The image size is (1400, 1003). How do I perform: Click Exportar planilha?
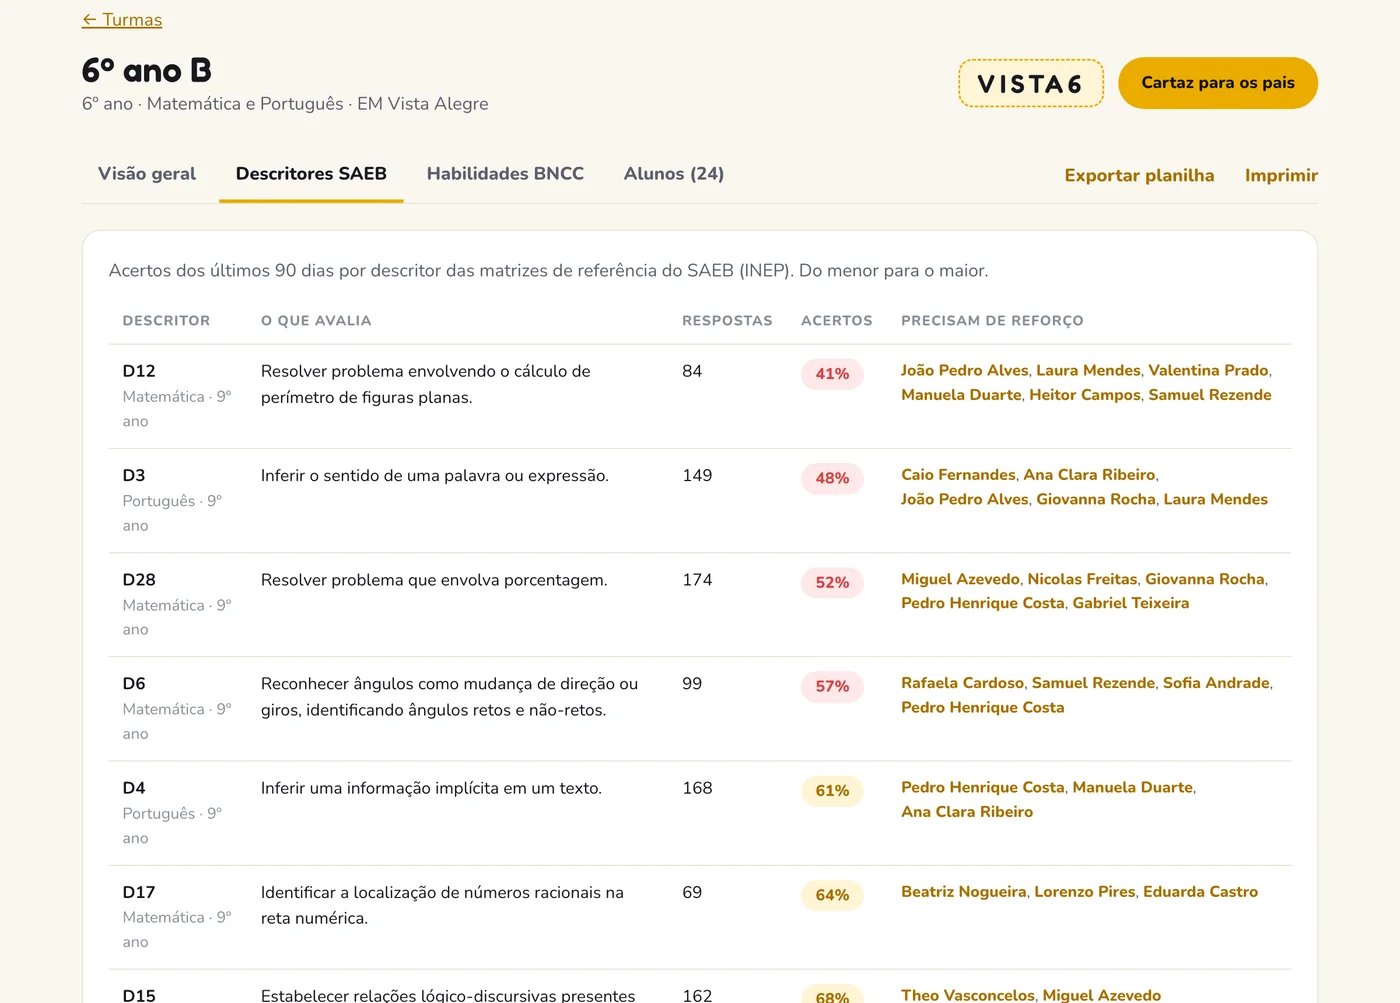click(x=1139, y=176)
